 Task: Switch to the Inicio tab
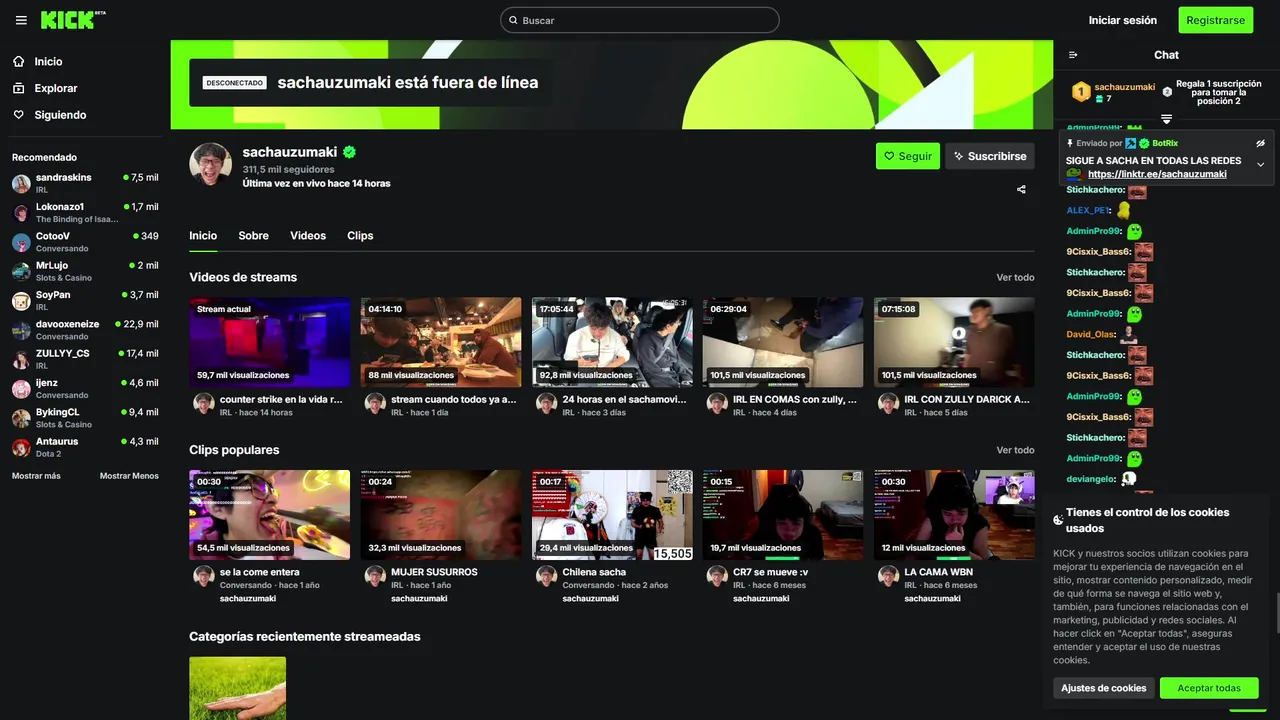click(x=203, y=236)
